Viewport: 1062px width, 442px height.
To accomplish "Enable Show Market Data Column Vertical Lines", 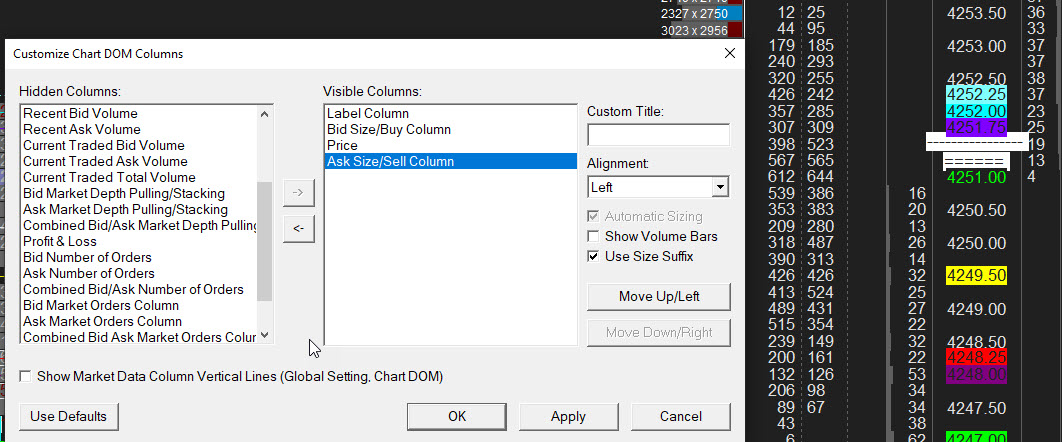I will pos(26,376).
